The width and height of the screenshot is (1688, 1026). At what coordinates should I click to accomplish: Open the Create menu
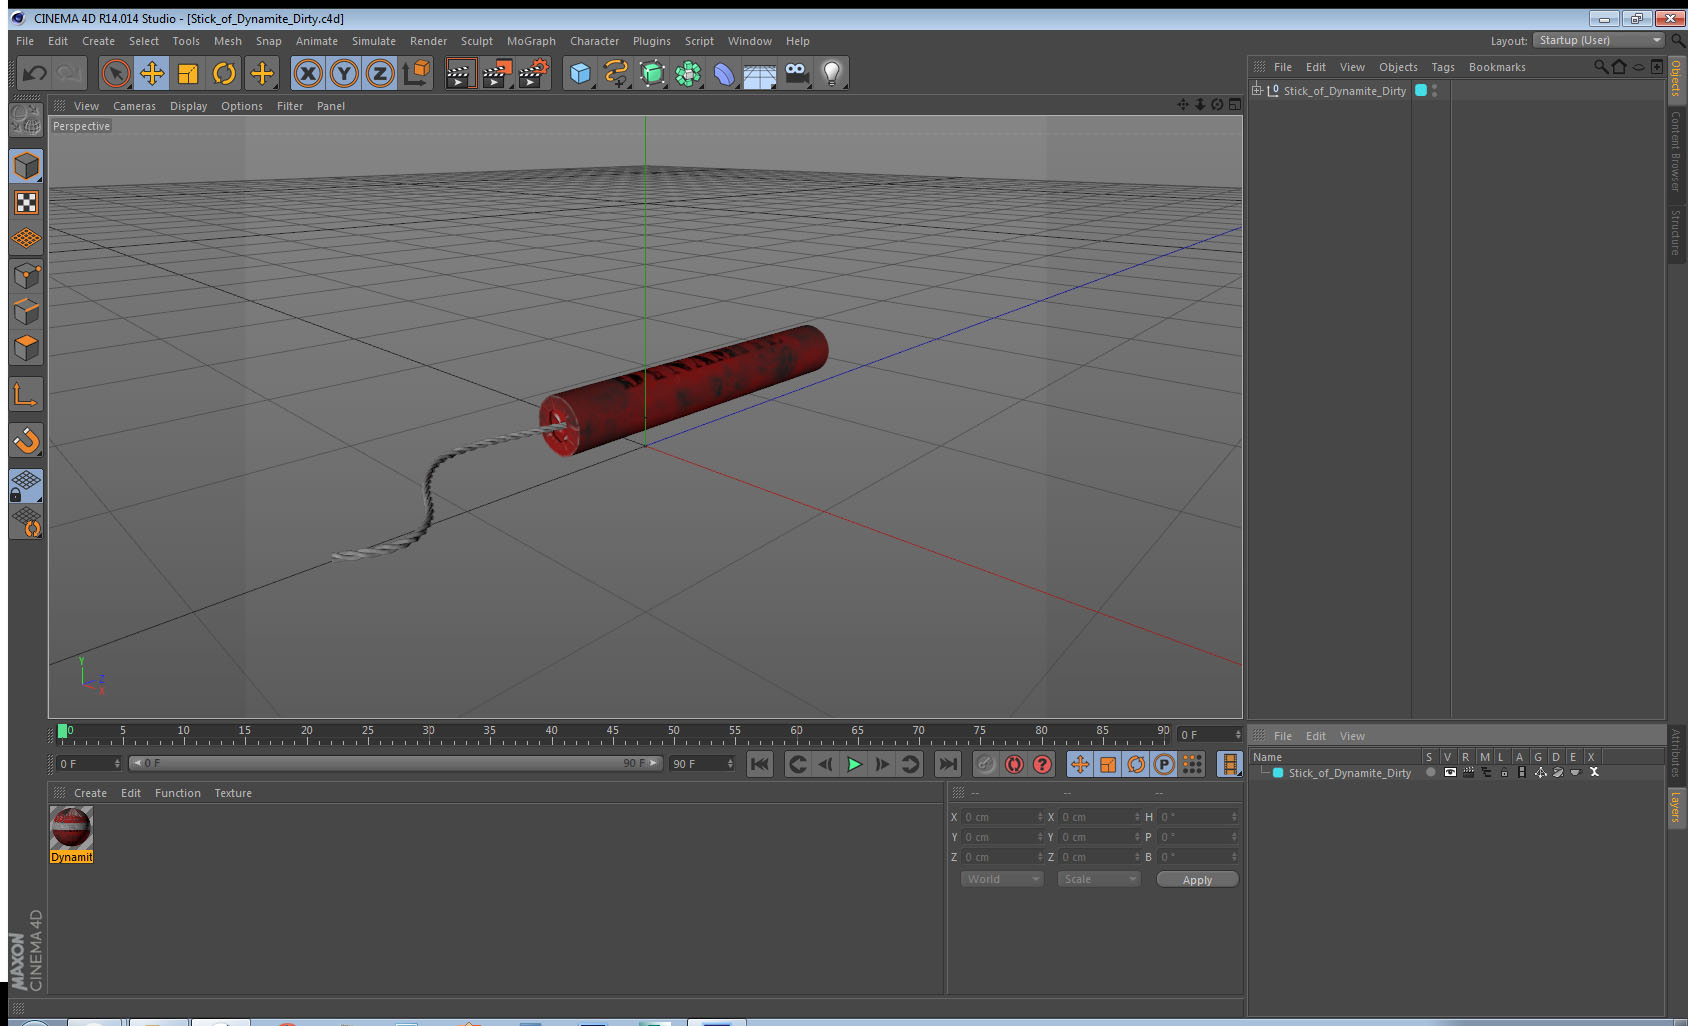click(98, 41)
